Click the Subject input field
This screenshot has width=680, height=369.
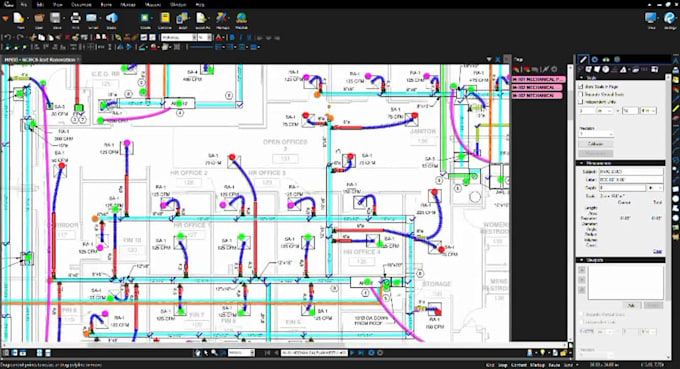(x=631, y=172)
